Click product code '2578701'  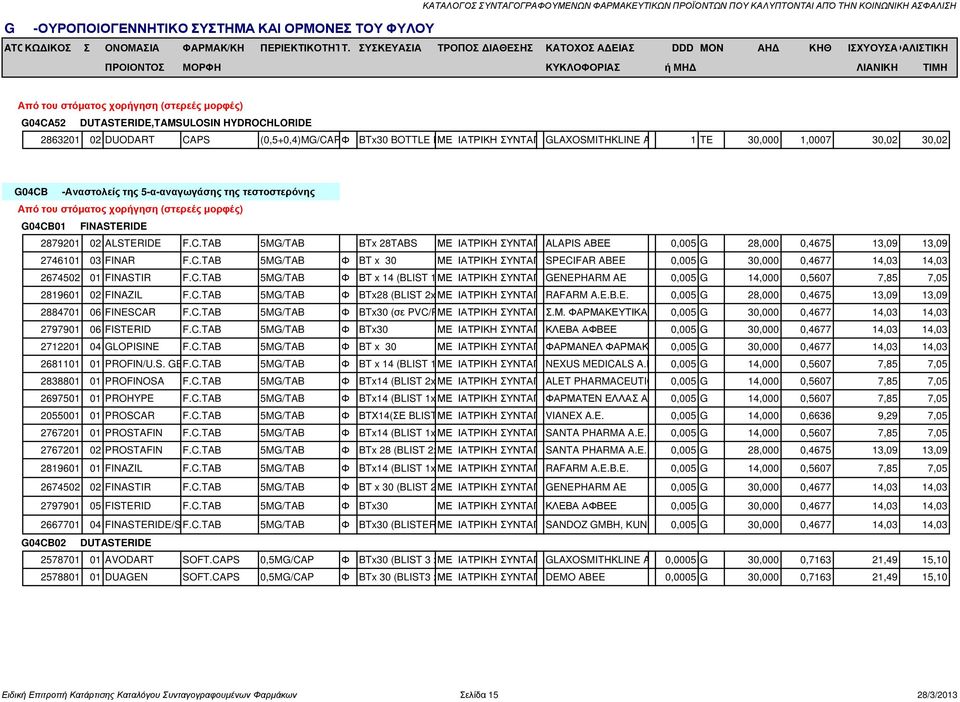coord(60,560)
